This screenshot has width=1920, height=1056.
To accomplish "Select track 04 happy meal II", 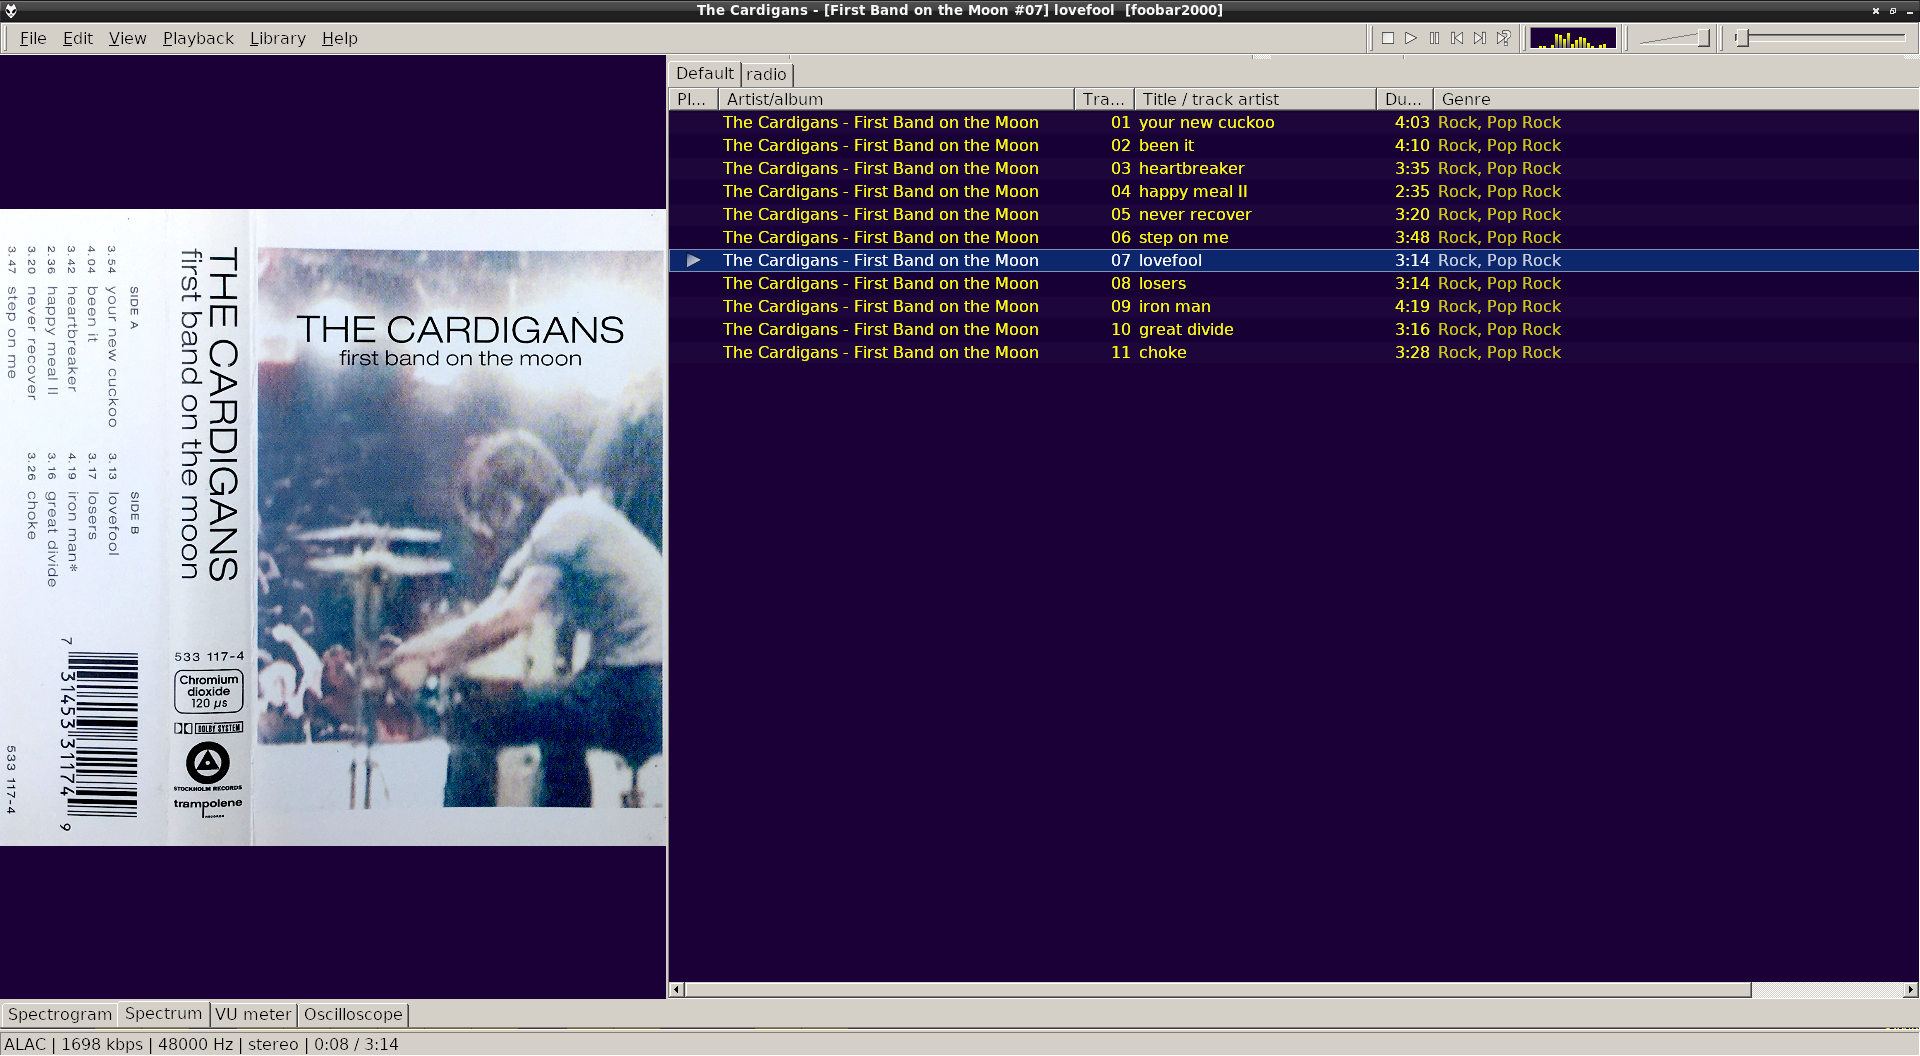I will (1293, 191).
